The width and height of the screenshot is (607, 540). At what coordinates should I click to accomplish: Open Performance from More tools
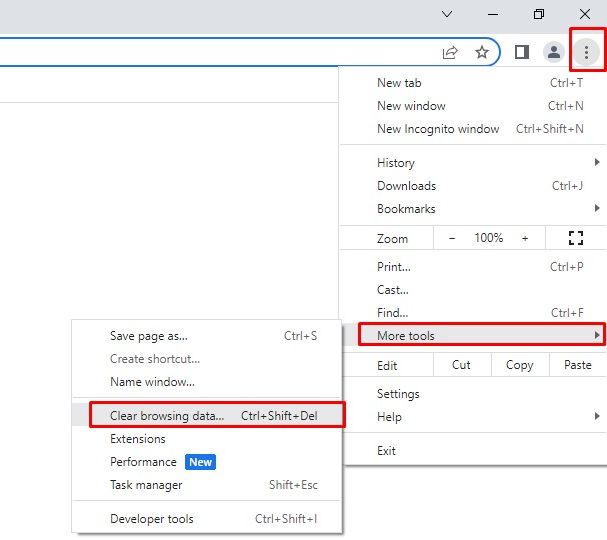207,462
